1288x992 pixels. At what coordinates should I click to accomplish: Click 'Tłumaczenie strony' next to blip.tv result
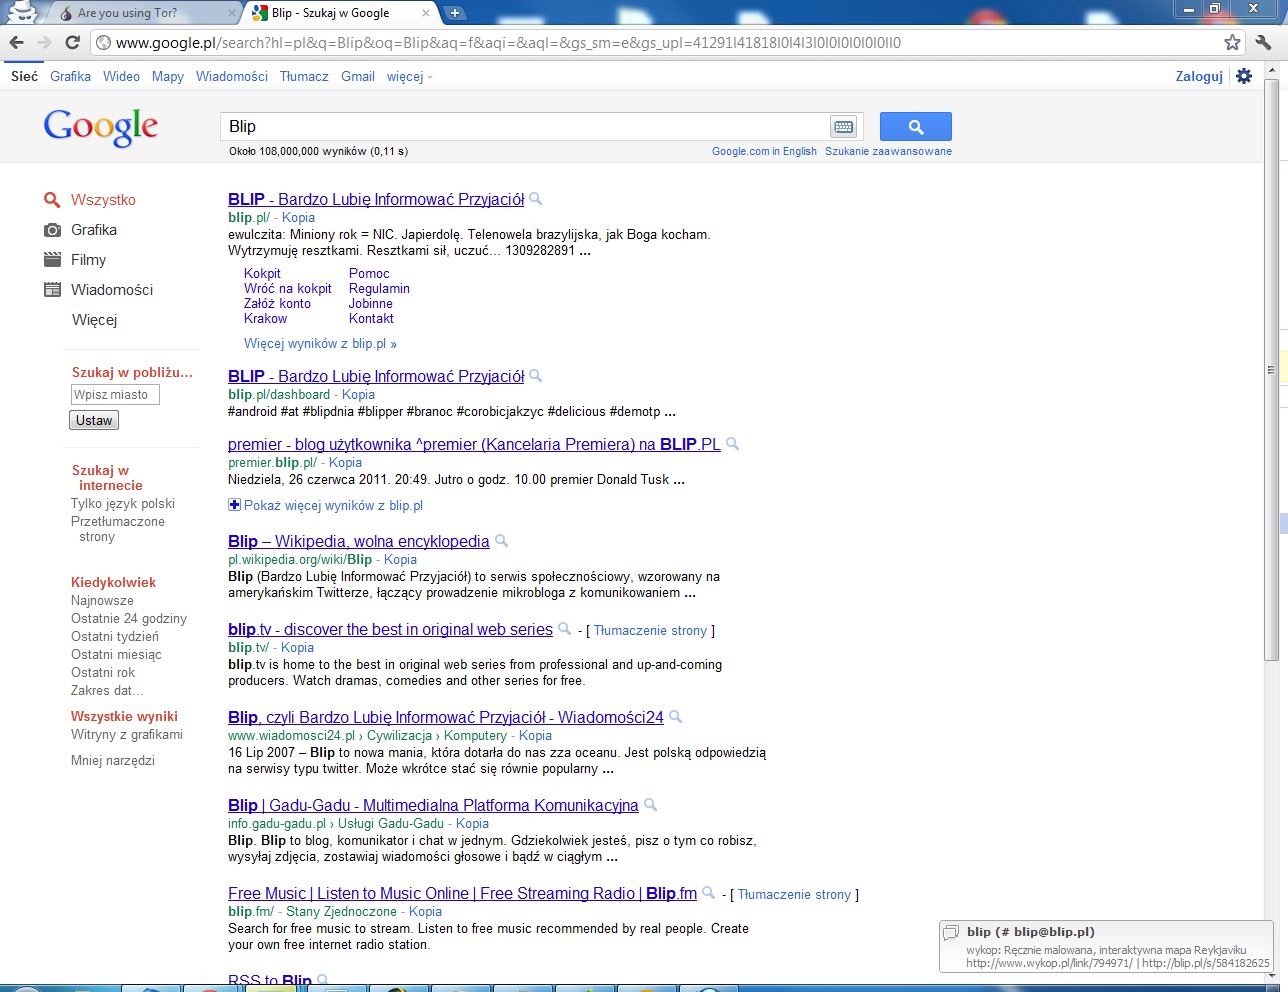coord(650,630)
